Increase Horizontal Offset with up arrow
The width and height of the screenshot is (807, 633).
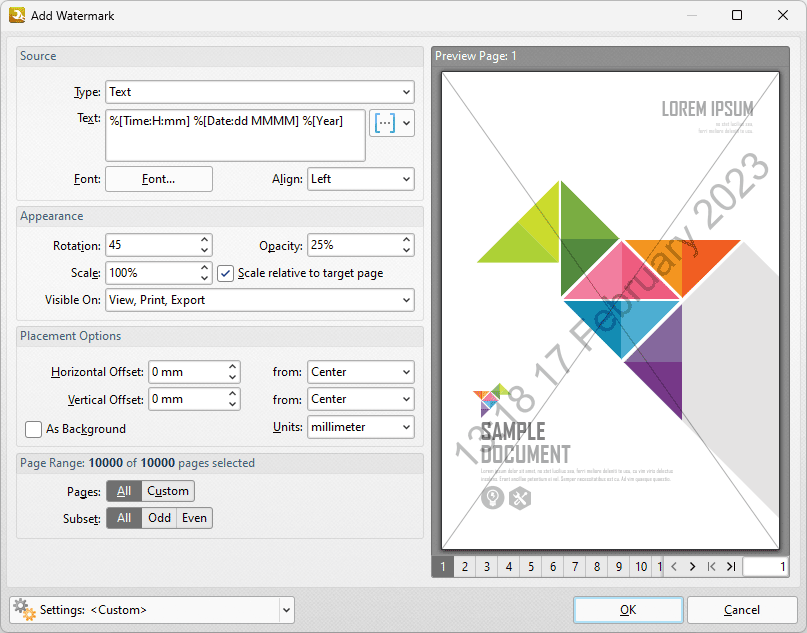[233, 366]
